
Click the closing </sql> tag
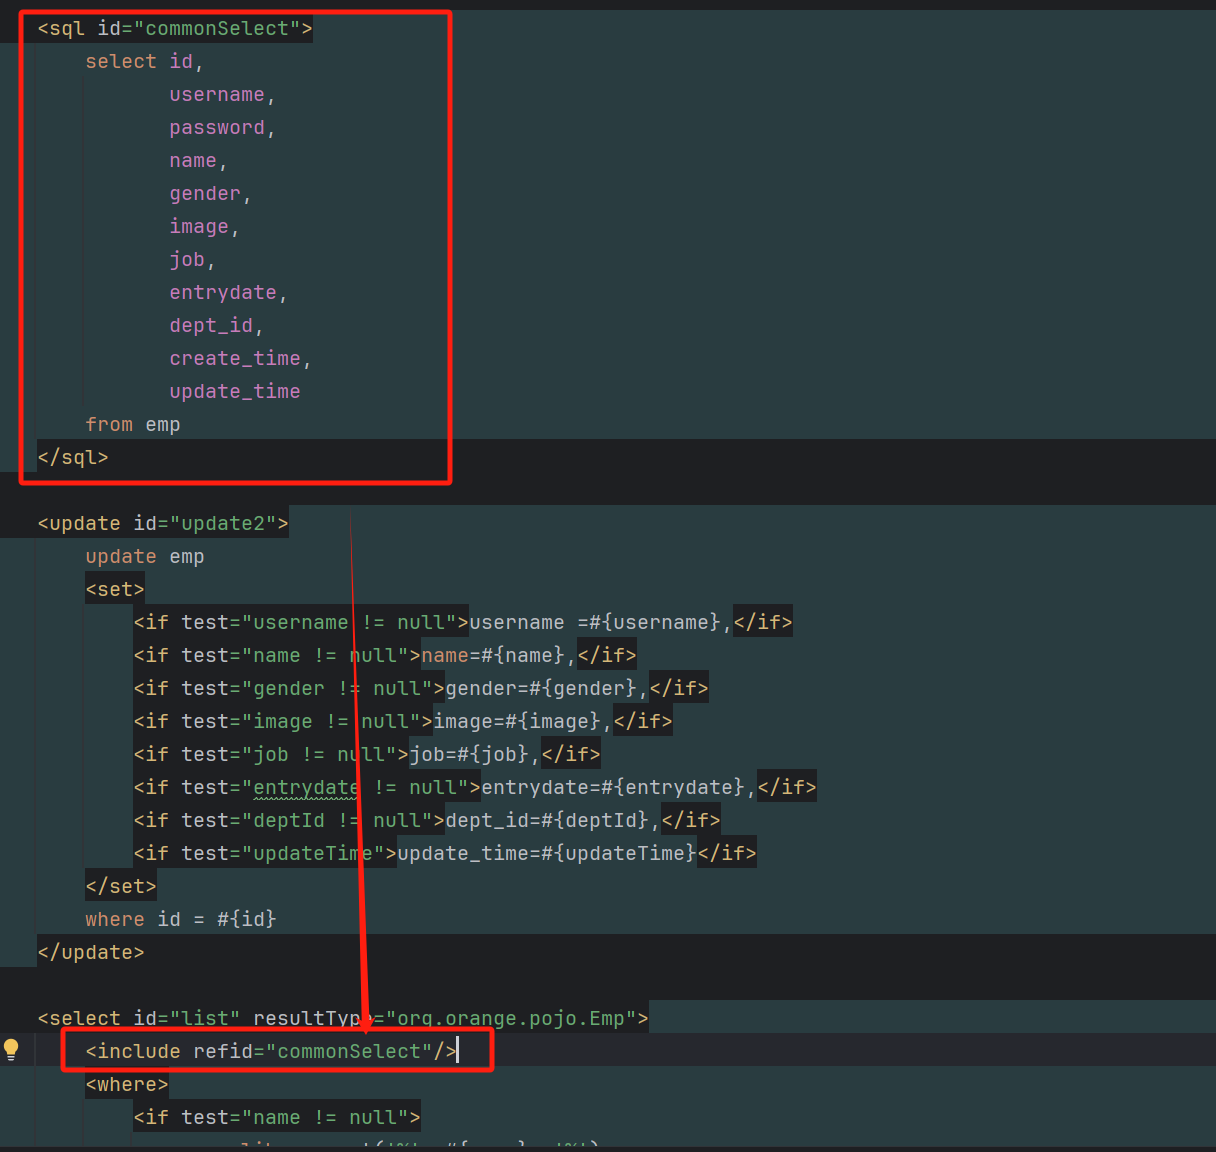click(x=73, y=457)
